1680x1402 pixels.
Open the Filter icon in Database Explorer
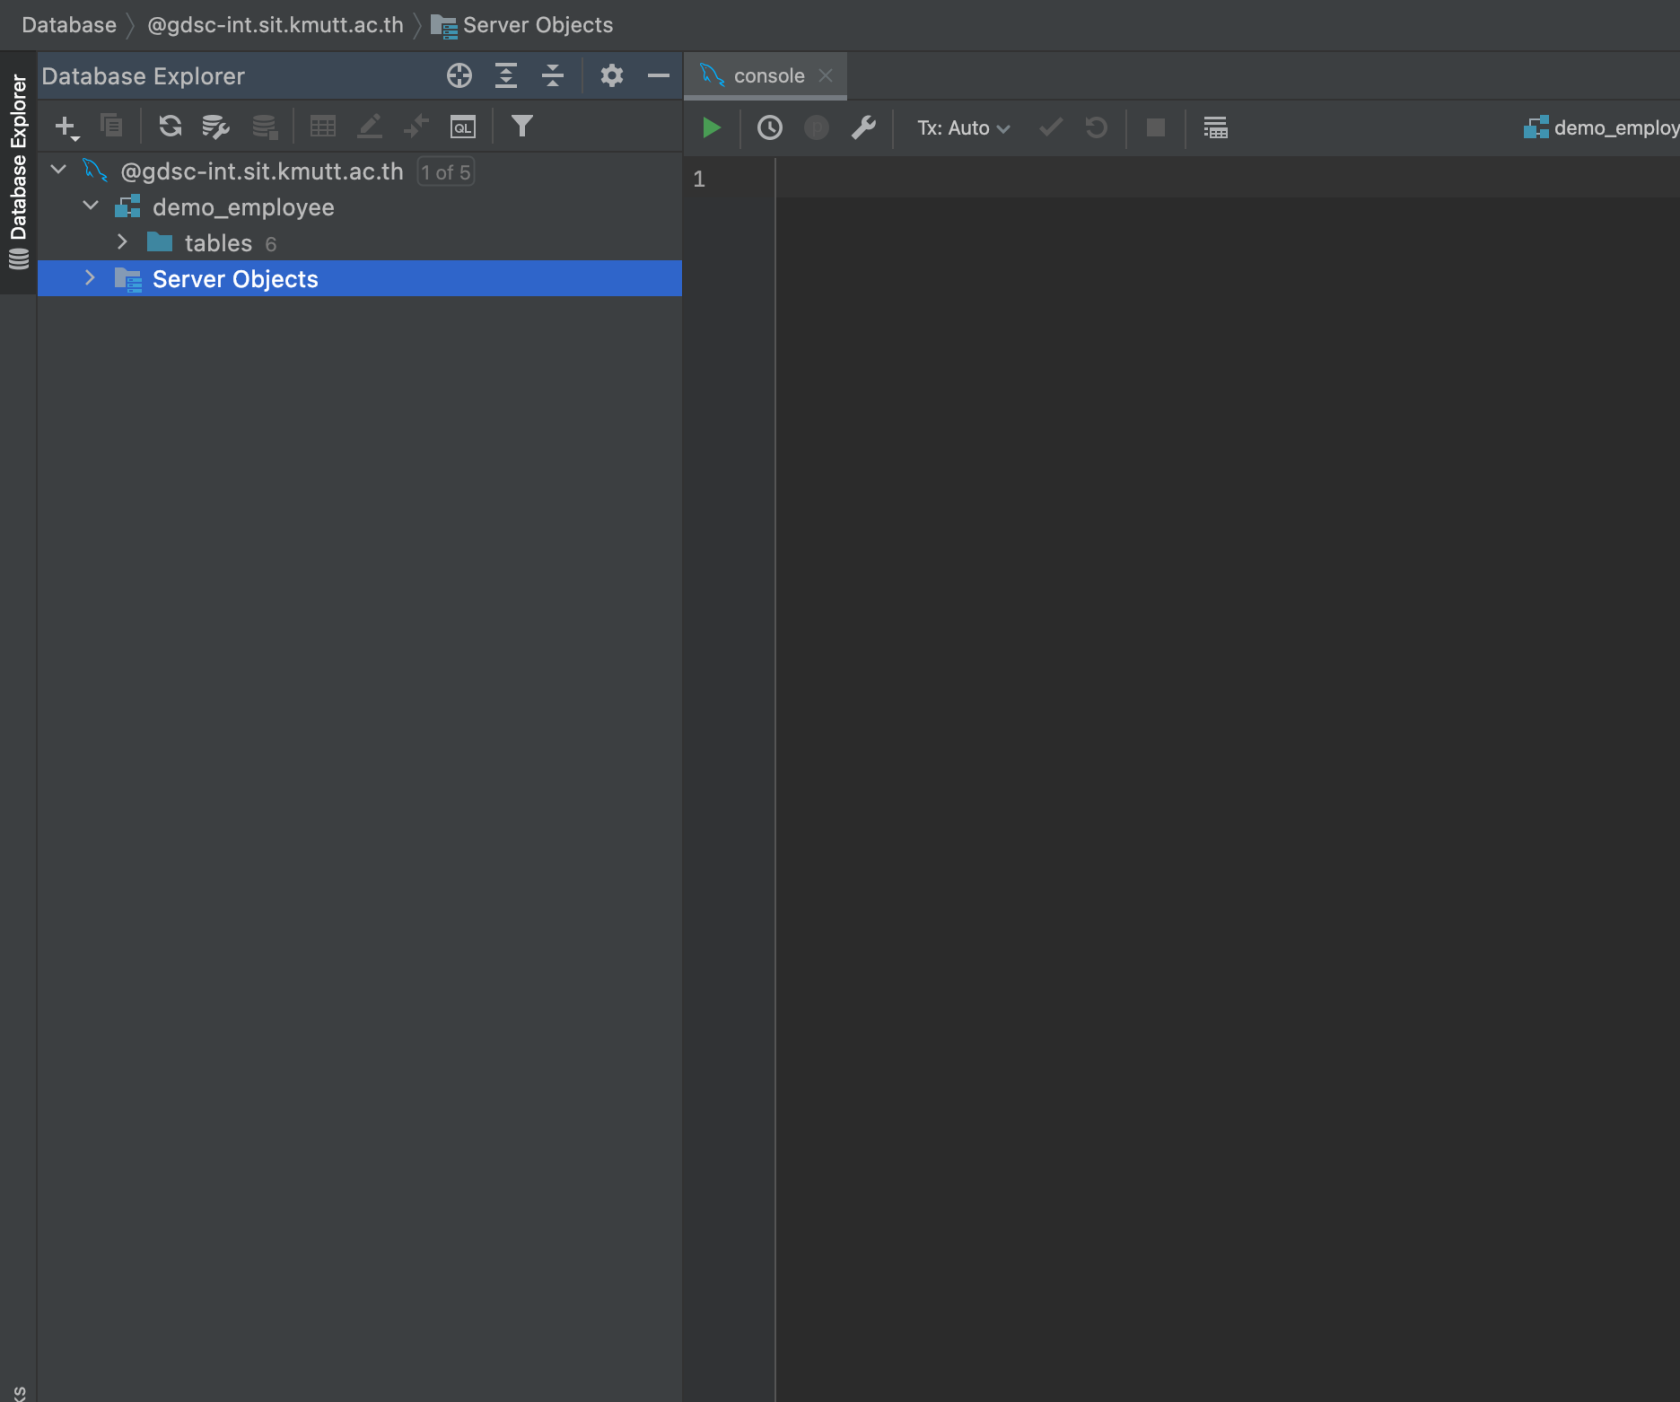pos(522,126)
